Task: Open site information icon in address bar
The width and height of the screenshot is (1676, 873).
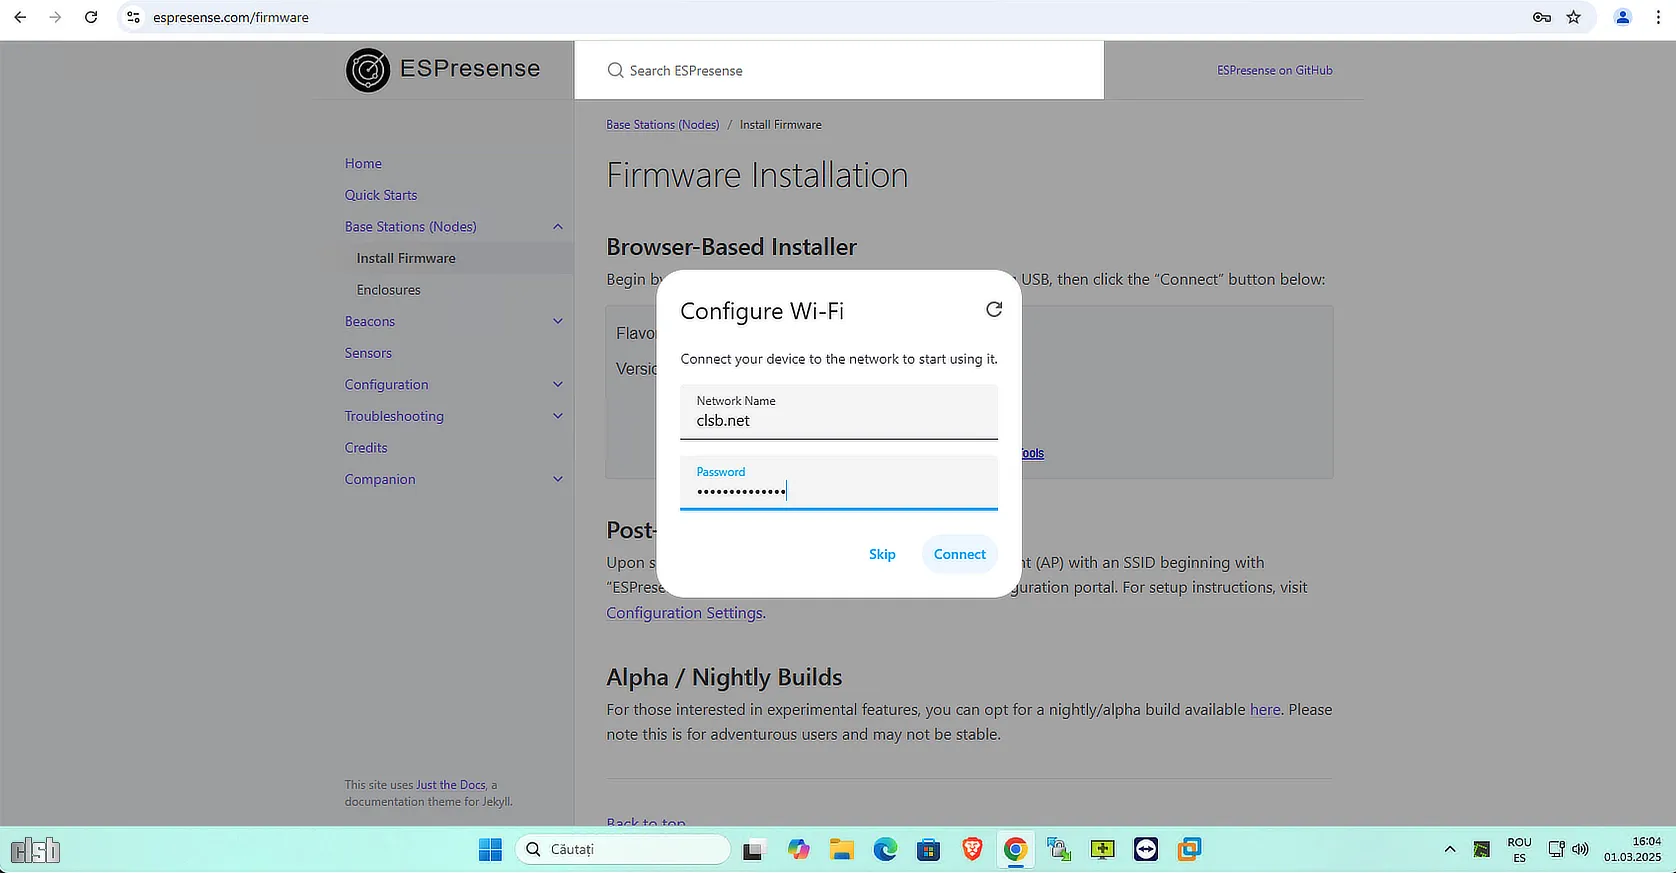Action: coord(133,17)
